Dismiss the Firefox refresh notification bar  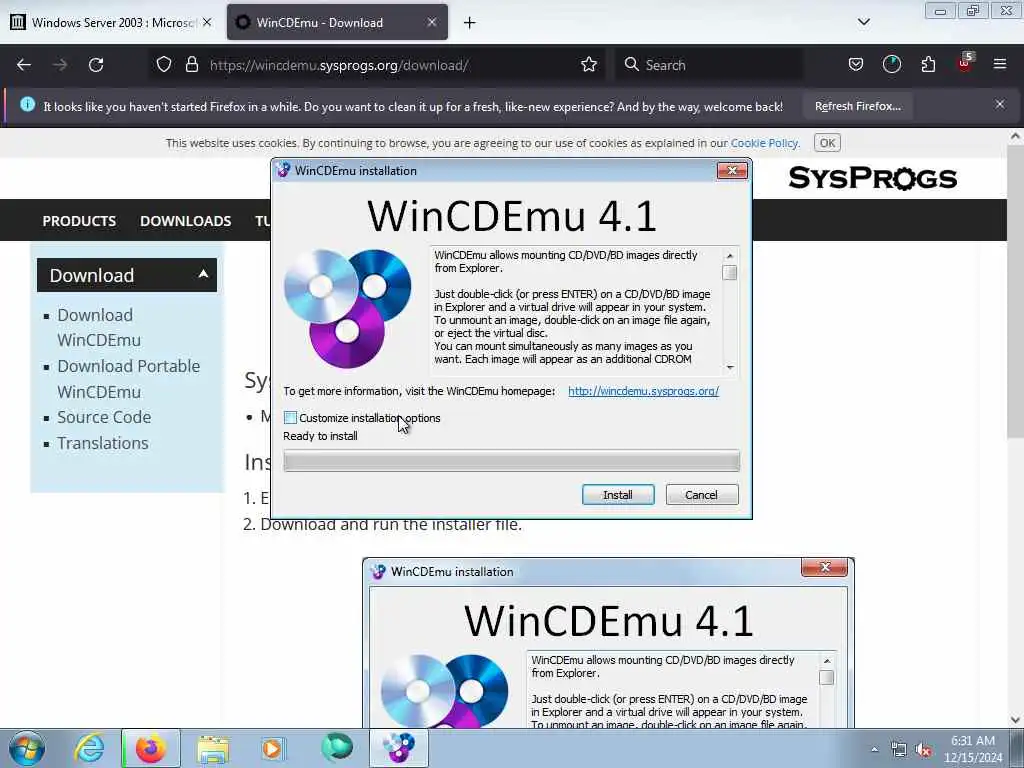click(x=1000, y=104)
